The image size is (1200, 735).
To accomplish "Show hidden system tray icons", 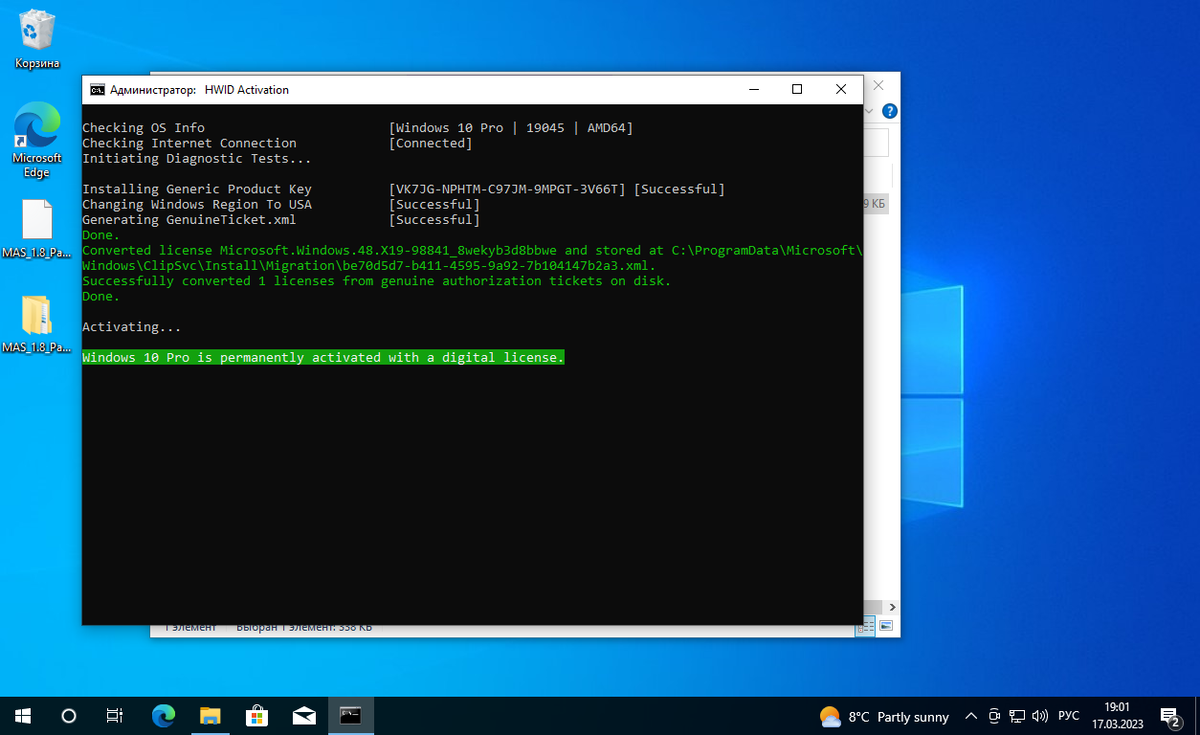I will pyautogui.click(x=971, y=717).
